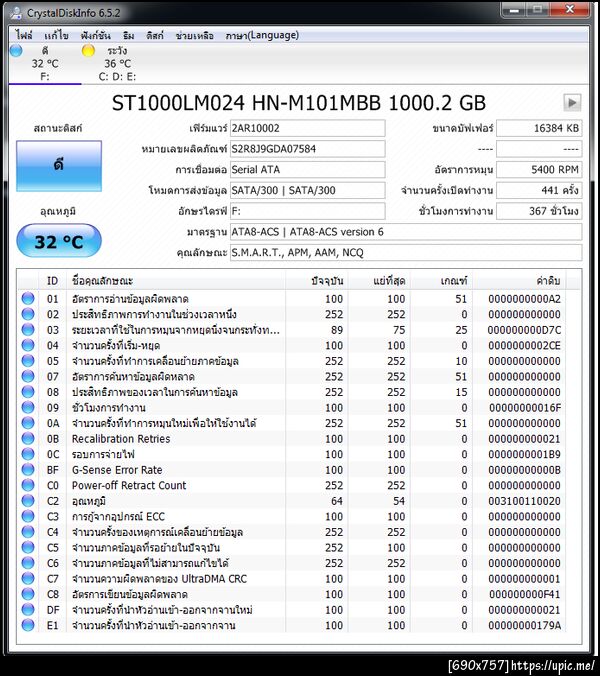Select the G-Sense Error Rate attribute name
This screenshot has height=676, width=600.
point(117,470)
